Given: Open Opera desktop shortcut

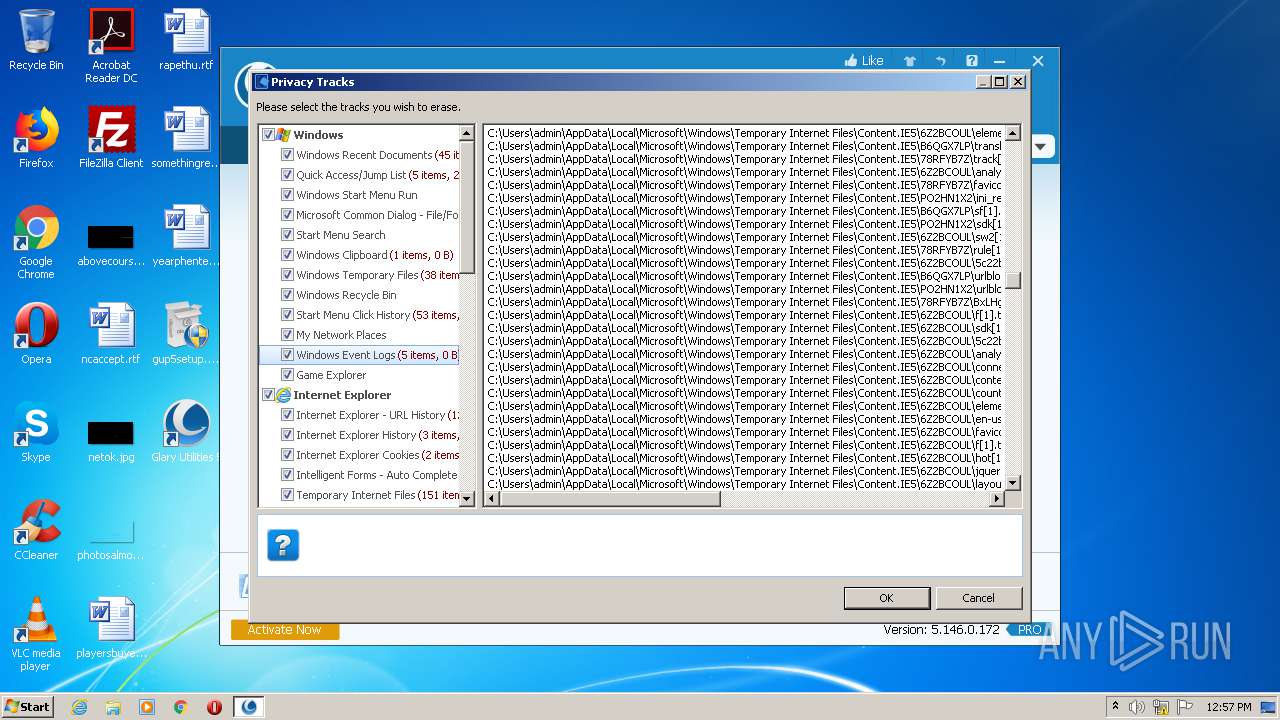Looking at the screenshot, I should pyautogui.click(x=36, y=334).
